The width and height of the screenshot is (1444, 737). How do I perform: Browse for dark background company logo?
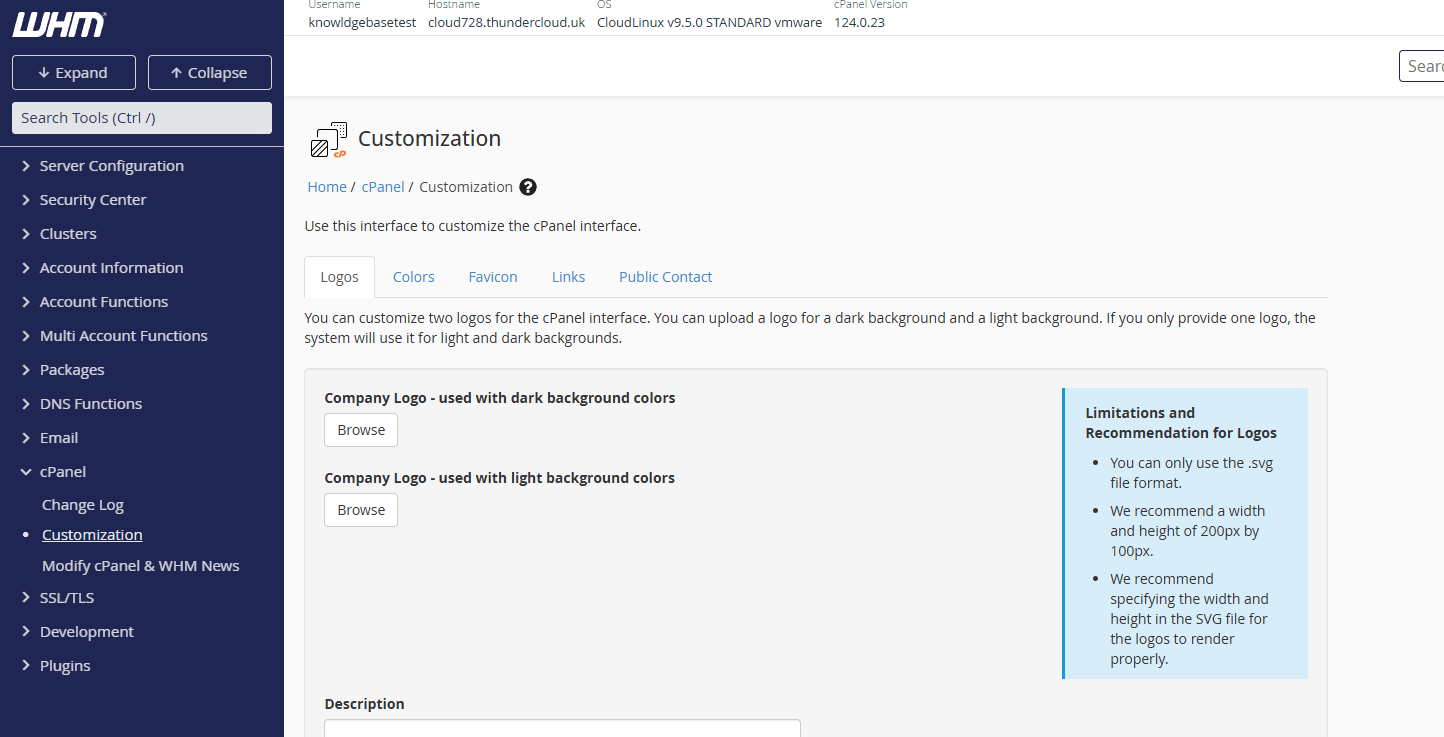pyautogui.click(x=361, y=430)
